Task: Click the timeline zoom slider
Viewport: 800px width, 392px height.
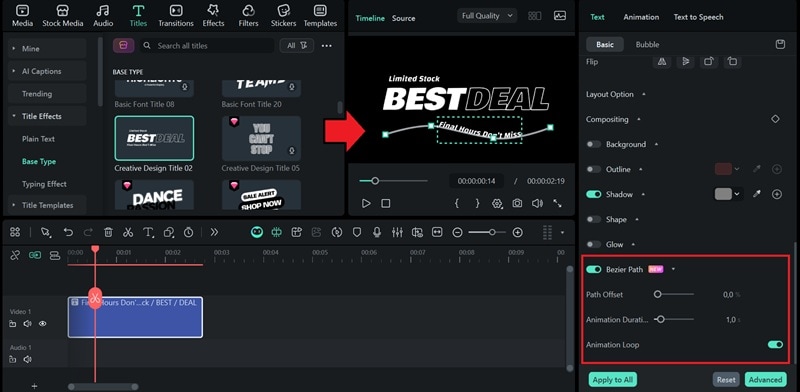Action: coord(487,232)
